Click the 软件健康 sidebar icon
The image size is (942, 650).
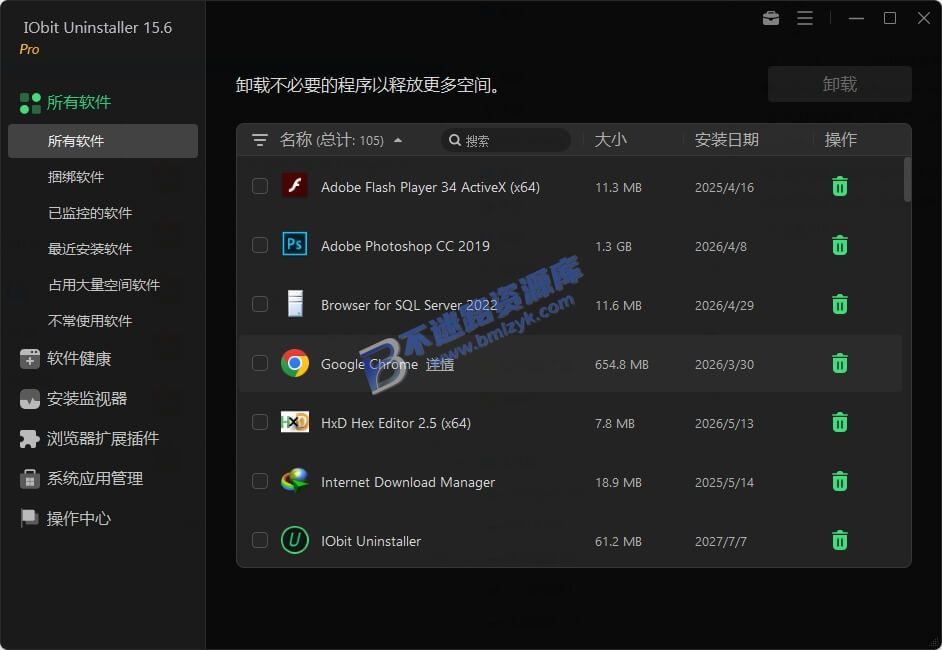coord(29,359)
